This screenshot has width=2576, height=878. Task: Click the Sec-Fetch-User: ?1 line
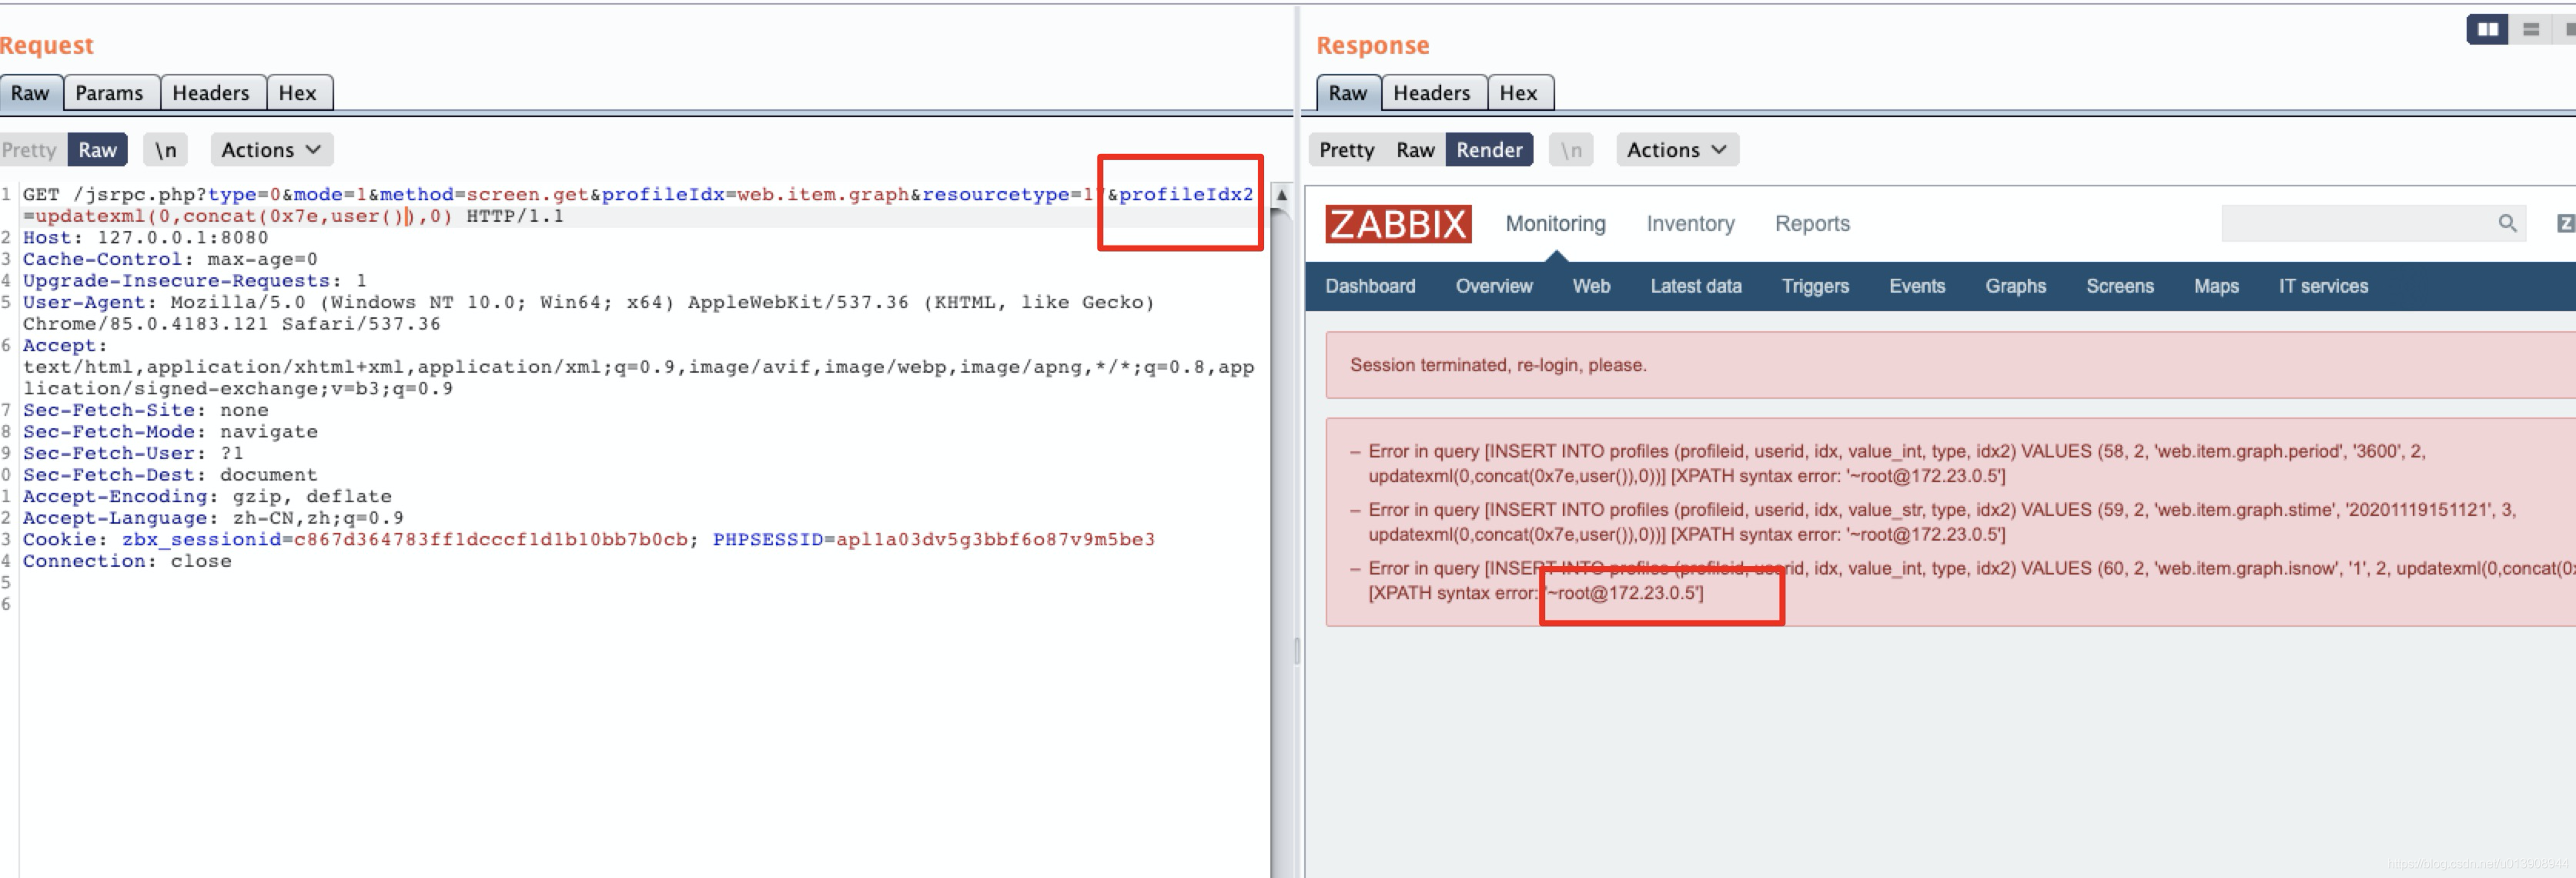click(x=133, y=453)
